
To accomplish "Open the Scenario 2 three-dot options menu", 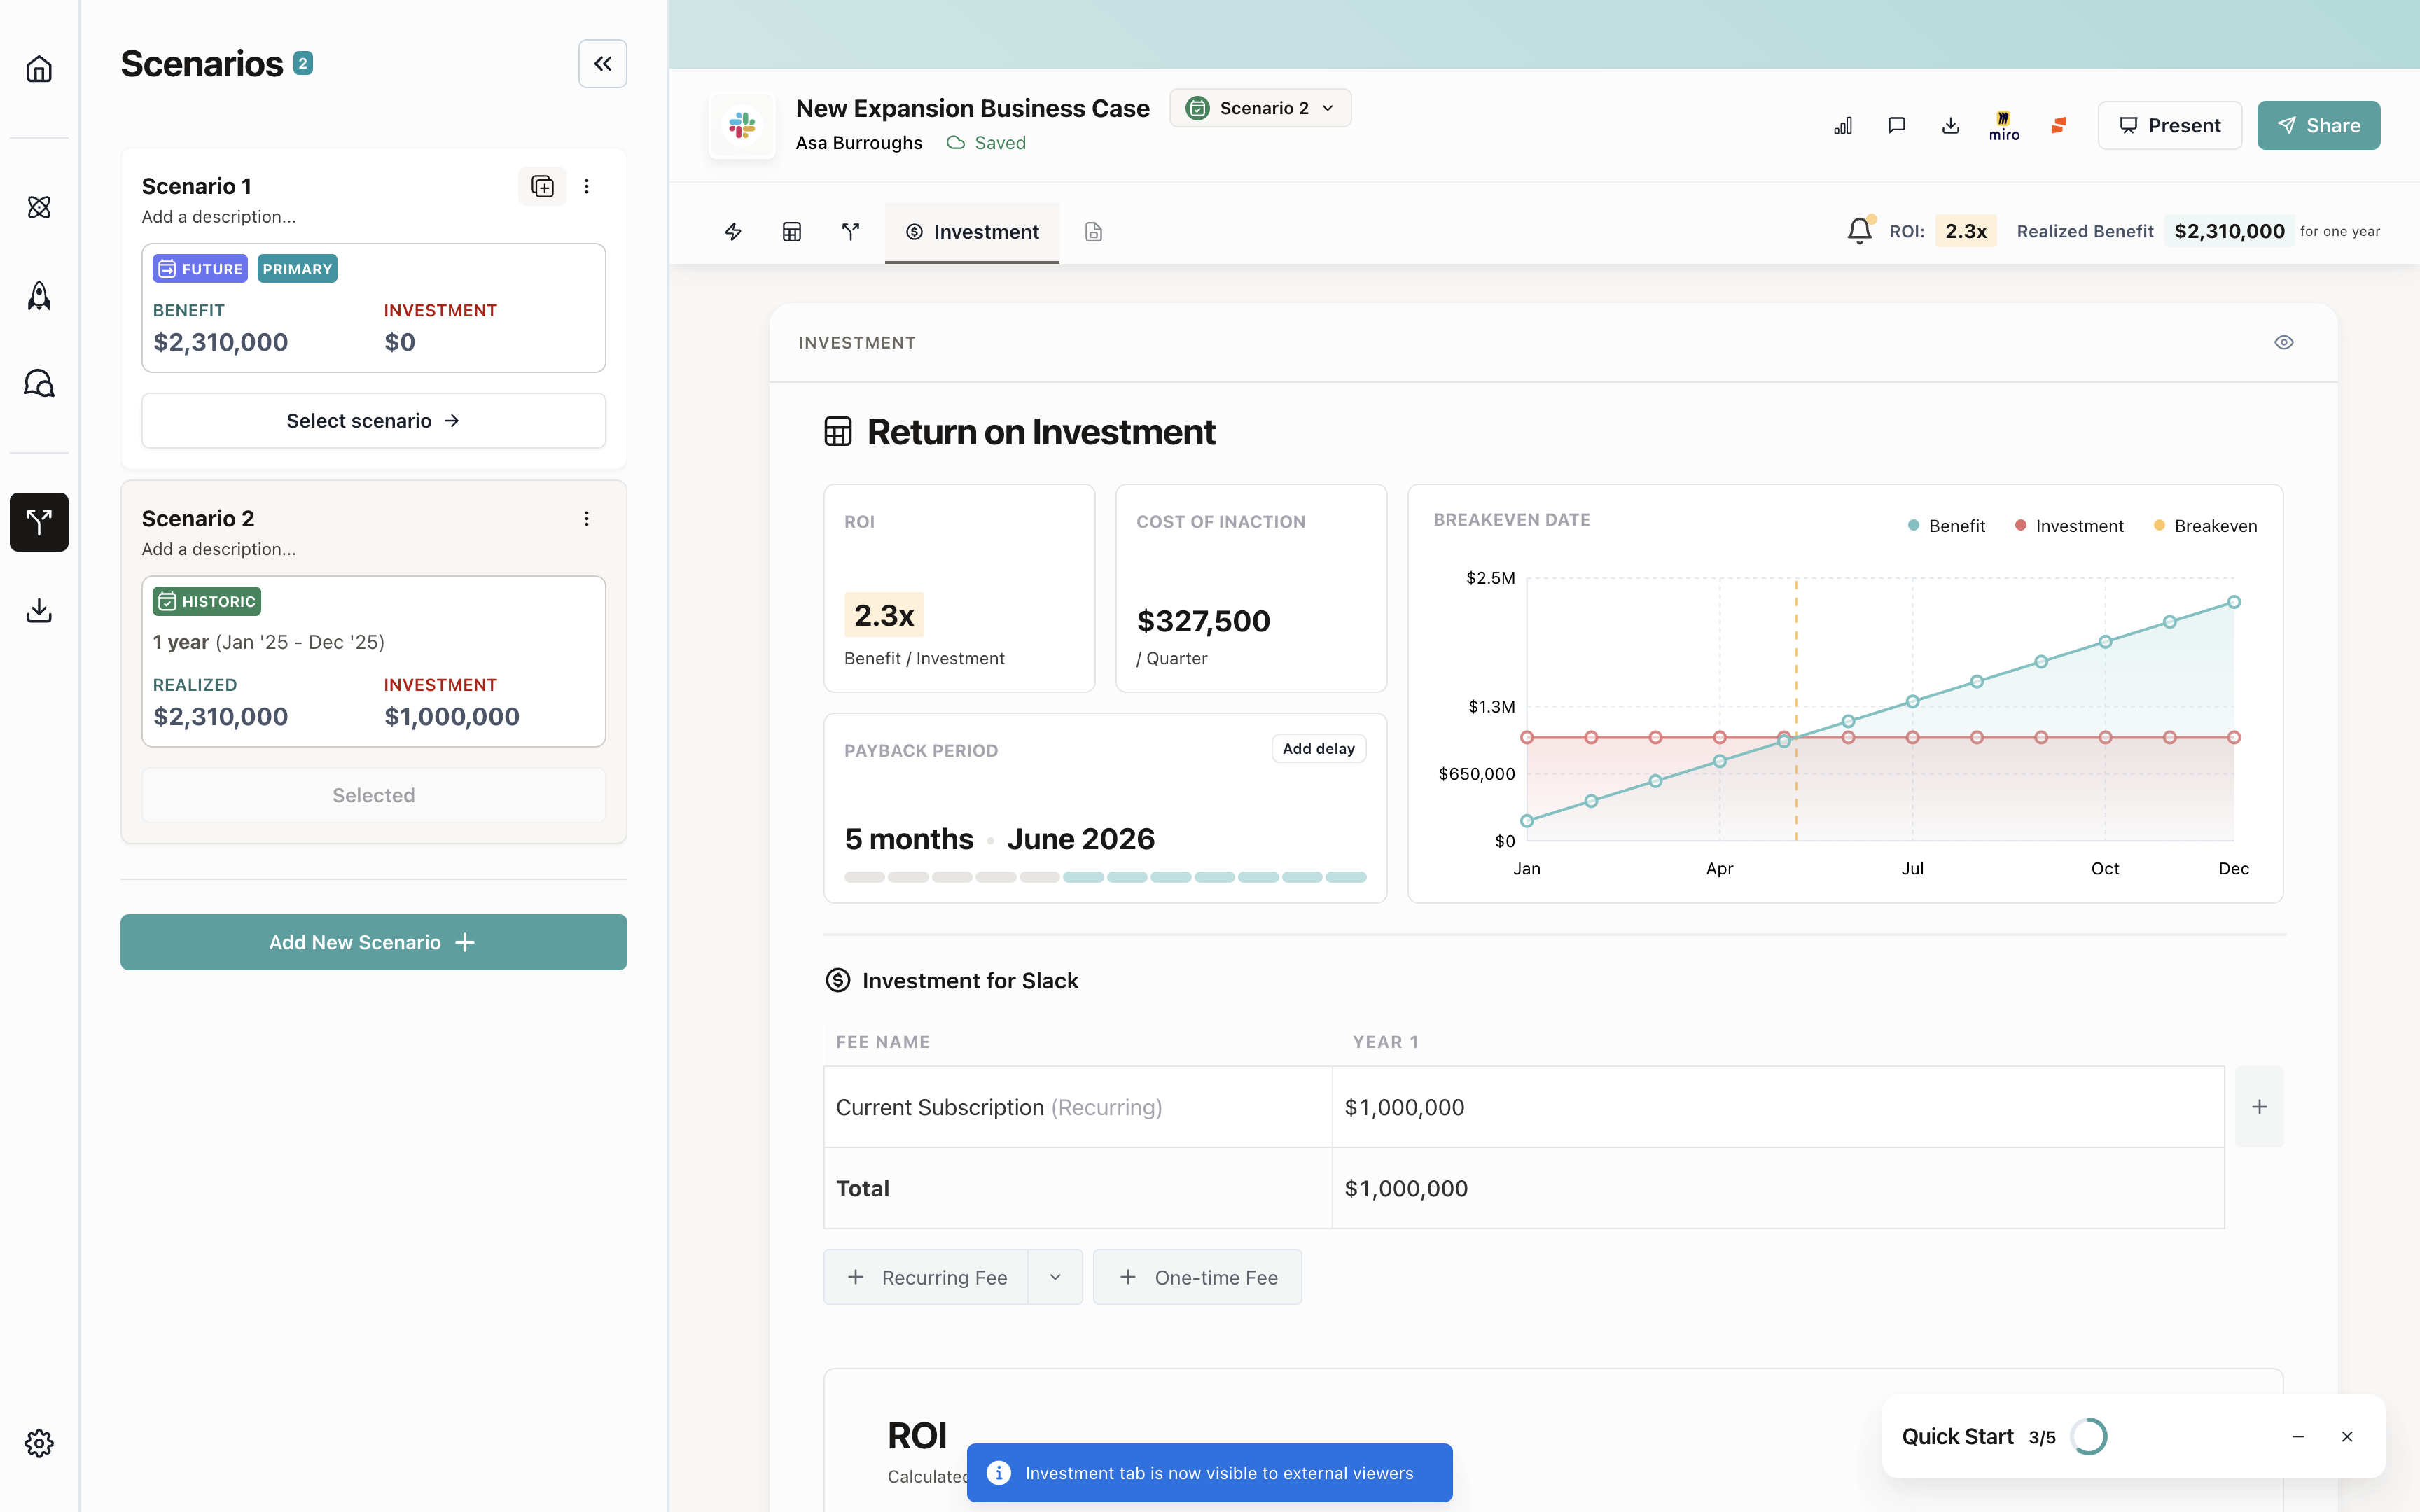I will [587, 519].
